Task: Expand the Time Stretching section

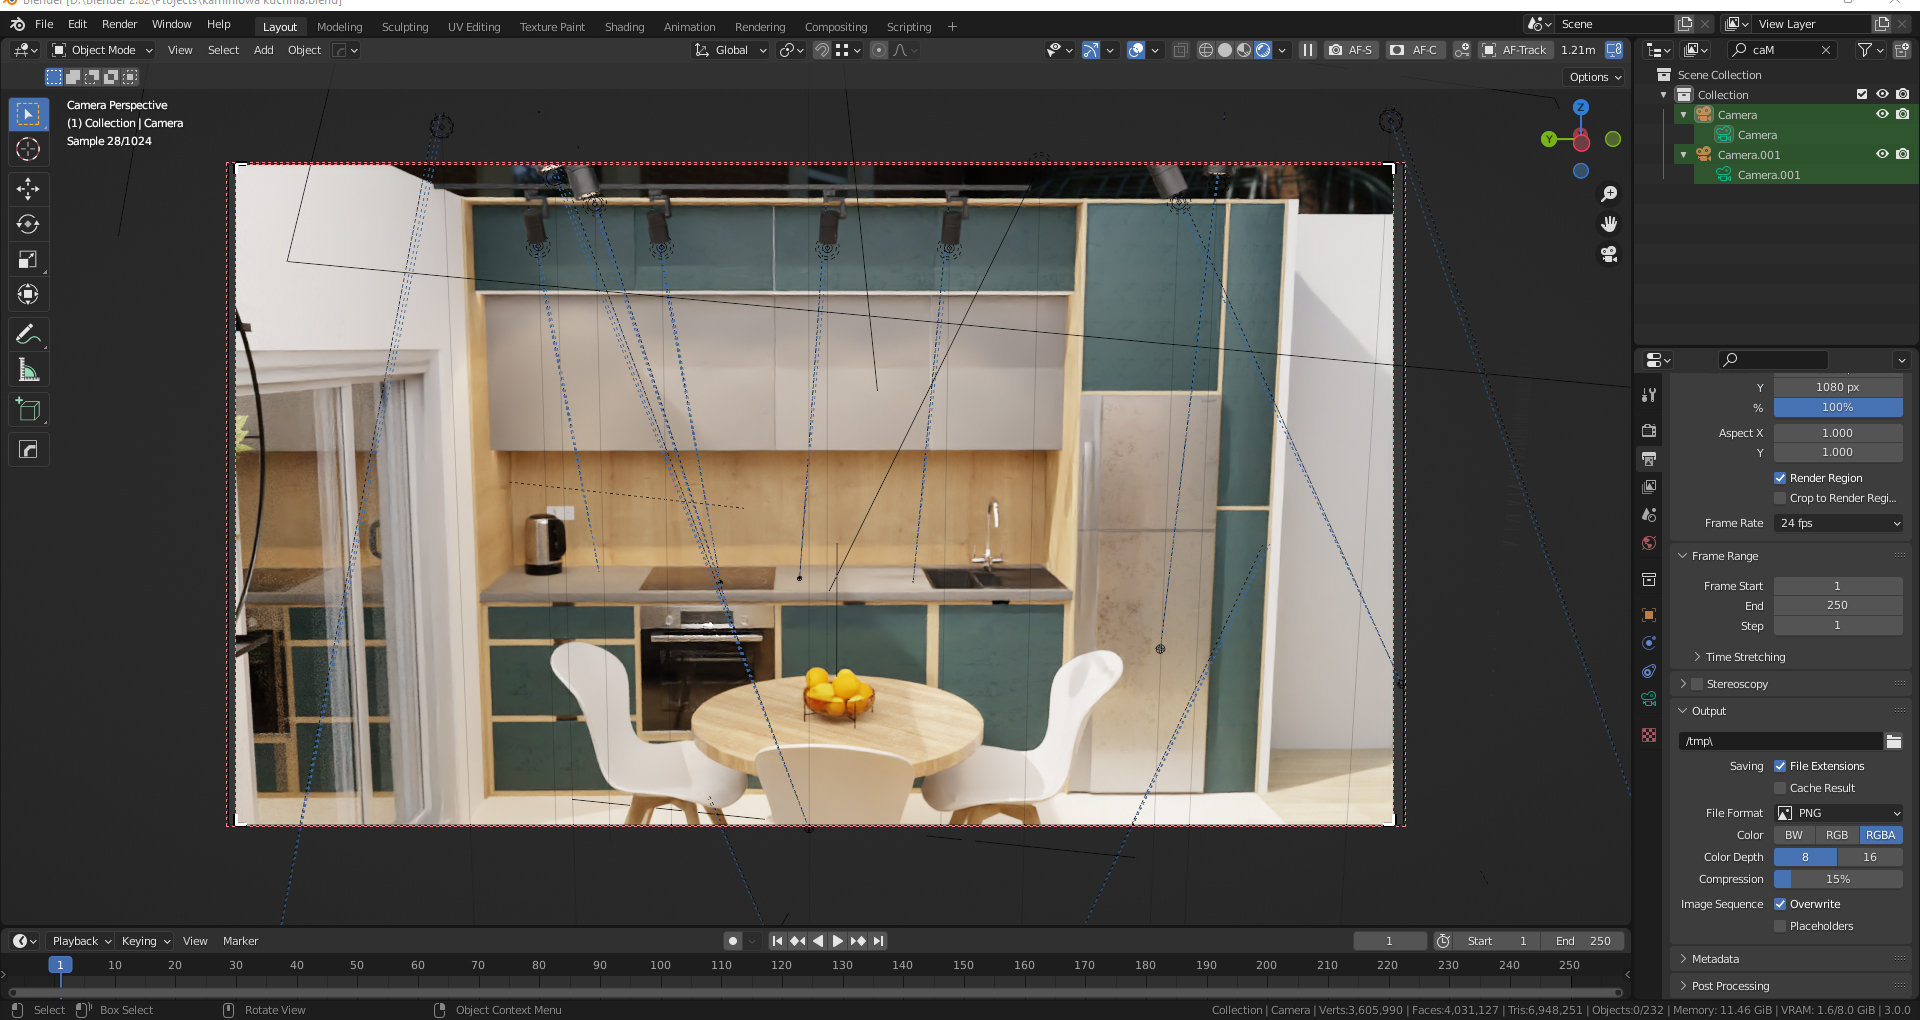Action: (1745, 657)
